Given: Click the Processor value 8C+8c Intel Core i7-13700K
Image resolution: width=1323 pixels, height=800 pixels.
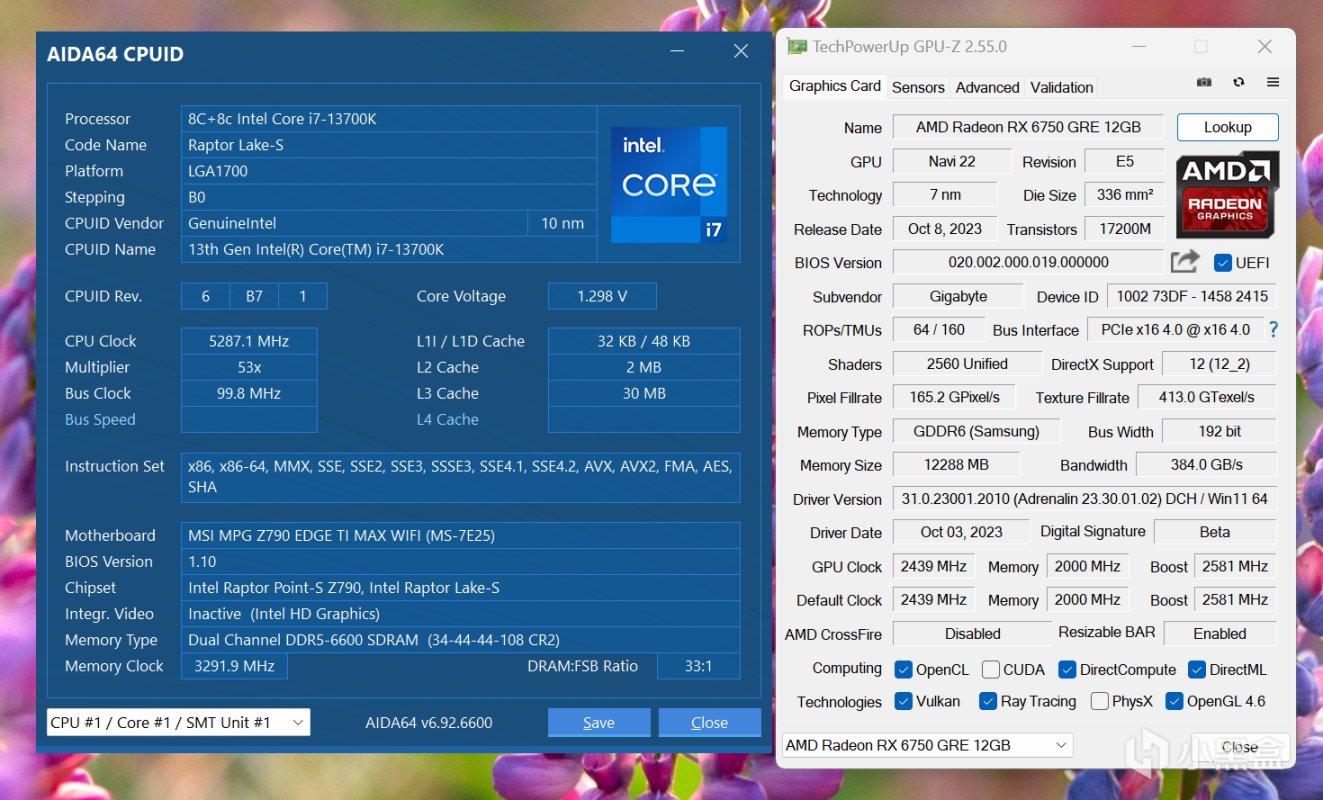Looking at the screenshot, I should [x=389, y=119].
